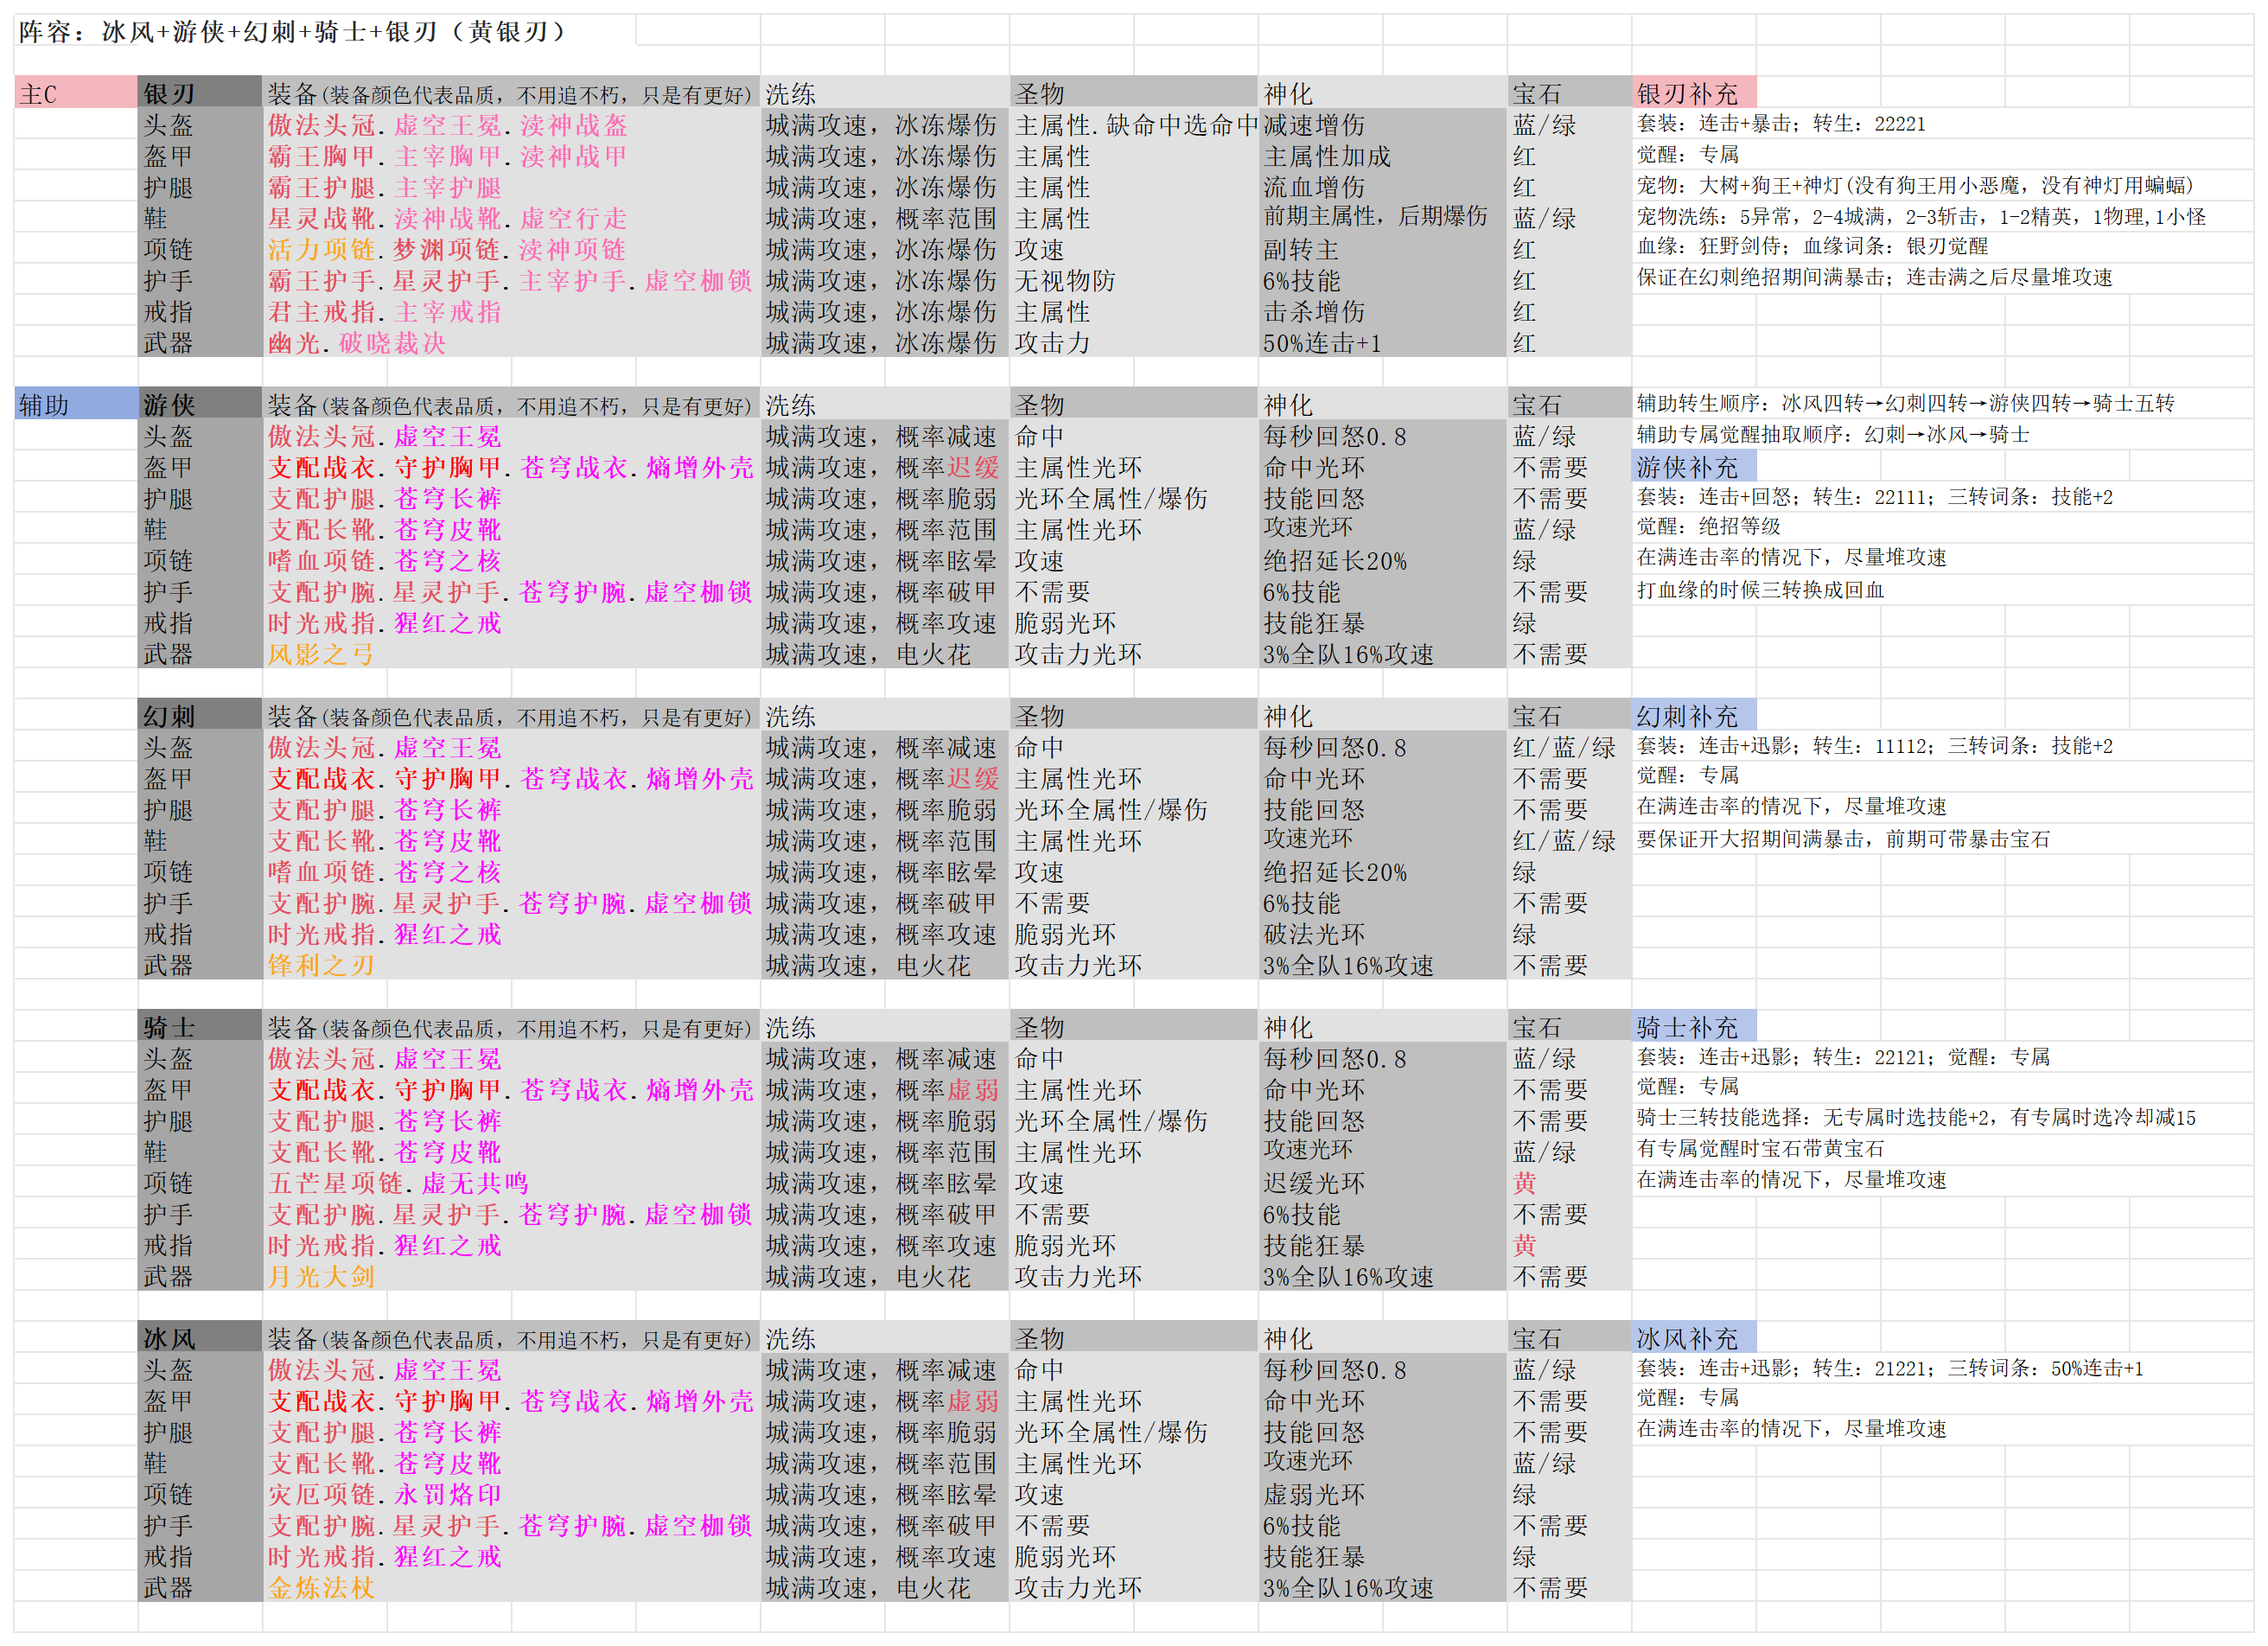This screenshot has width=2268, height=1646.
Task: Select the pink 主C cell
Action: tap(75, 94)
